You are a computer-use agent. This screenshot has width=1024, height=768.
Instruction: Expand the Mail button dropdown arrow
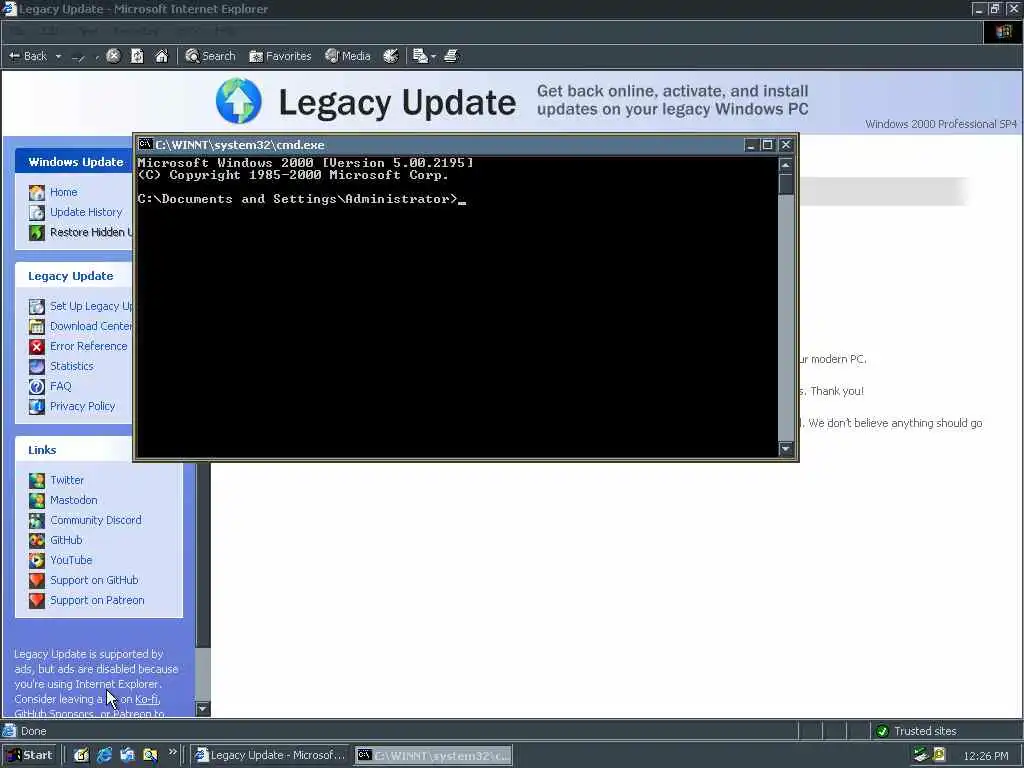click(x=433, y=57)
